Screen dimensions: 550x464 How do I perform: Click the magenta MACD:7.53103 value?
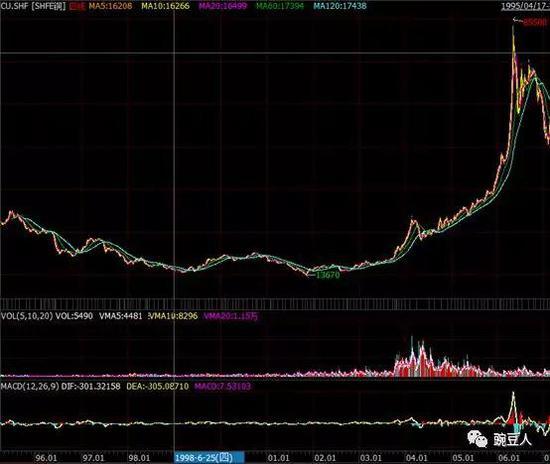pos(223,386)
